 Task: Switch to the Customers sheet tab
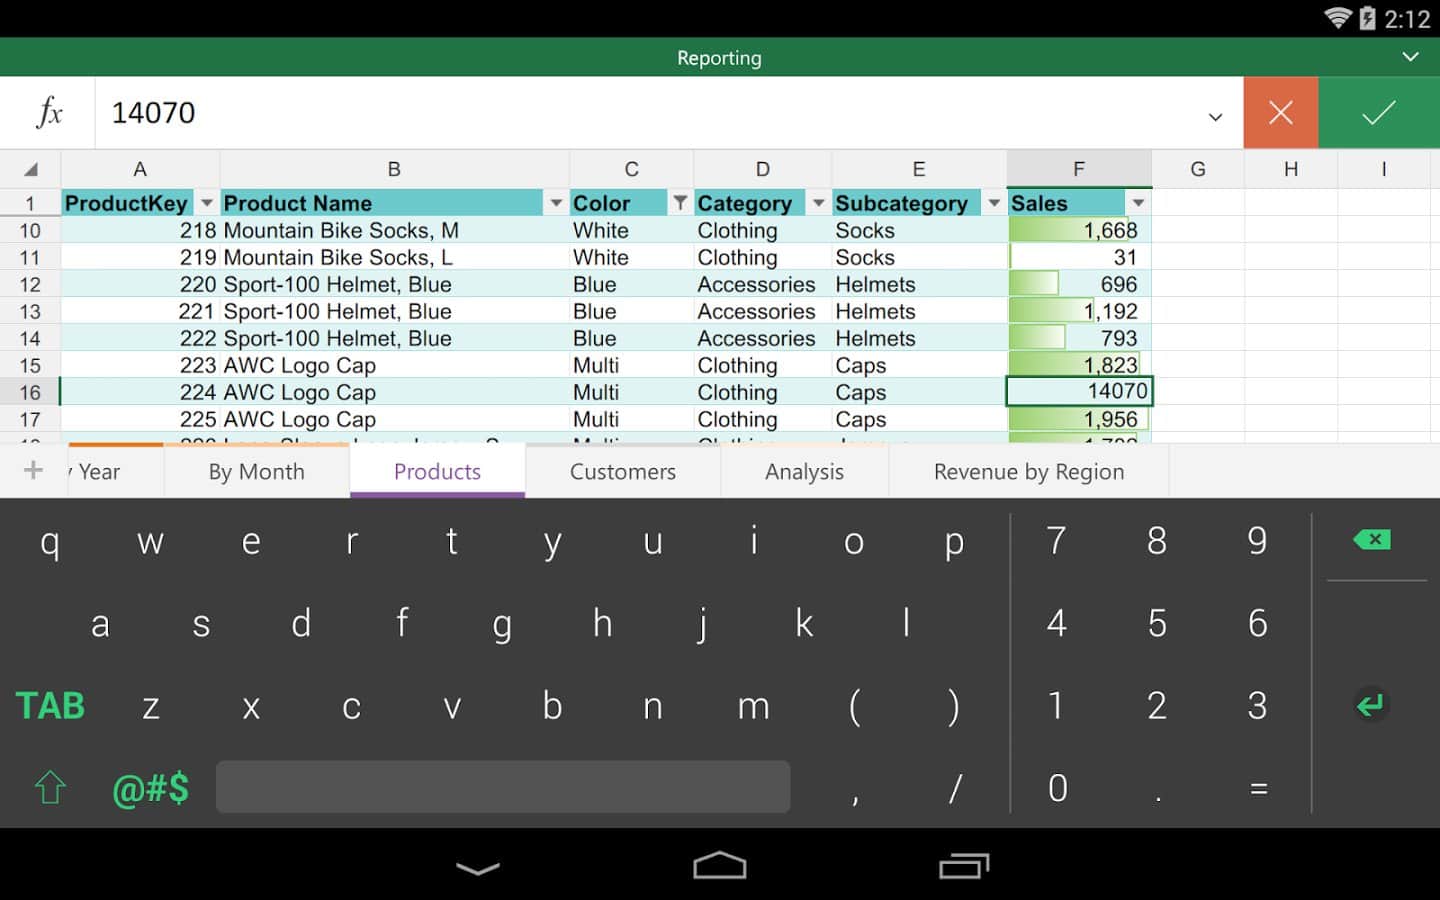click(622, 471)
